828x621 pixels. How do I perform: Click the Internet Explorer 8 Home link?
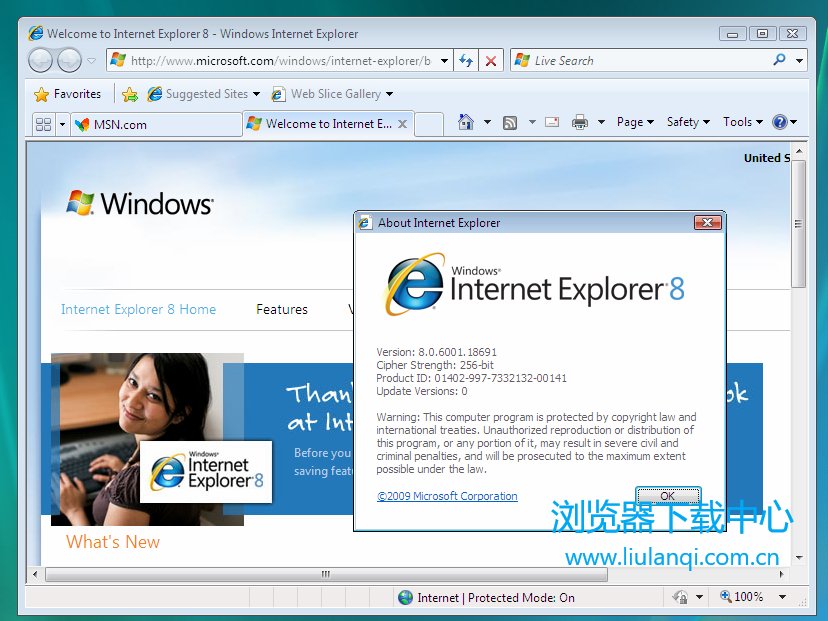point(138,309)
